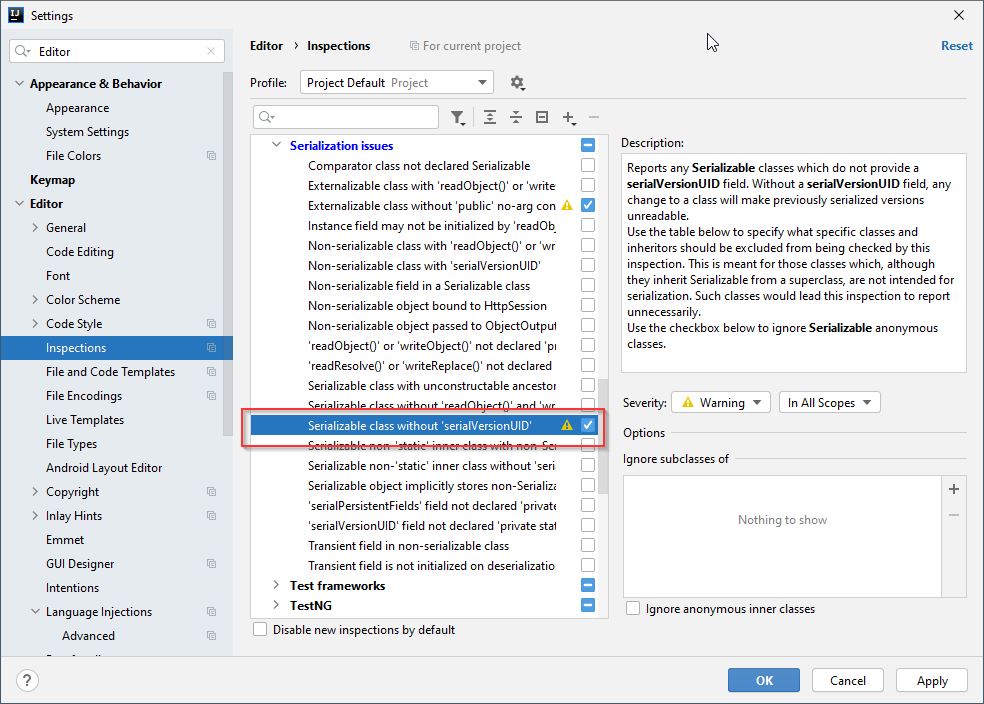Toggle 'Disable new inspections by default' checkbox
Screen dimensions: 984x704
tap(261, 630)
